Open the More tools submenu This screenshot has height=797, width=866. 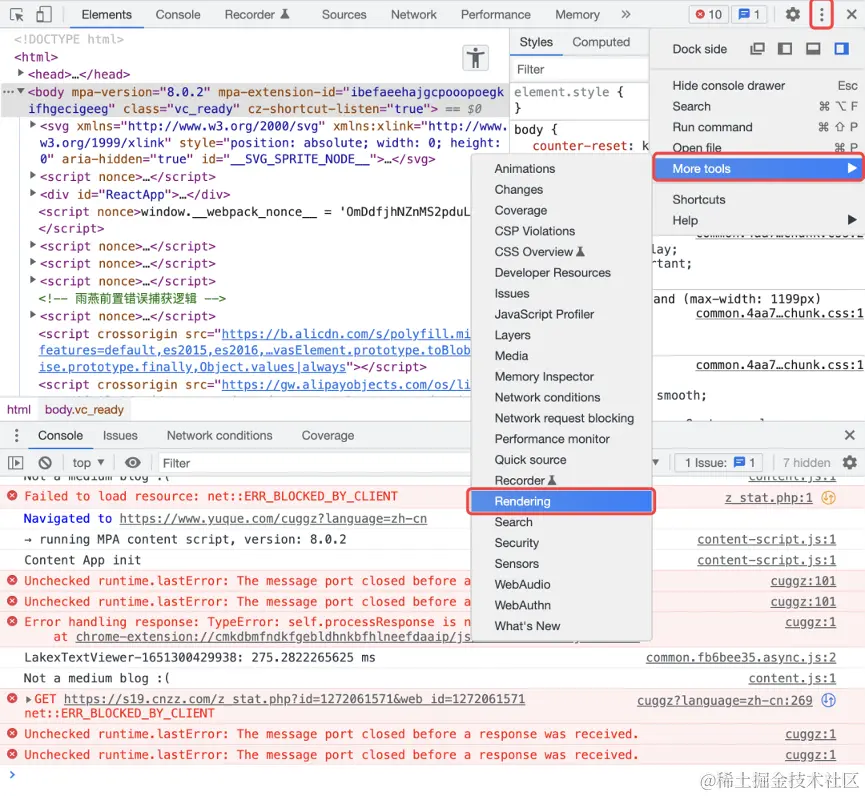pos(757,168)
